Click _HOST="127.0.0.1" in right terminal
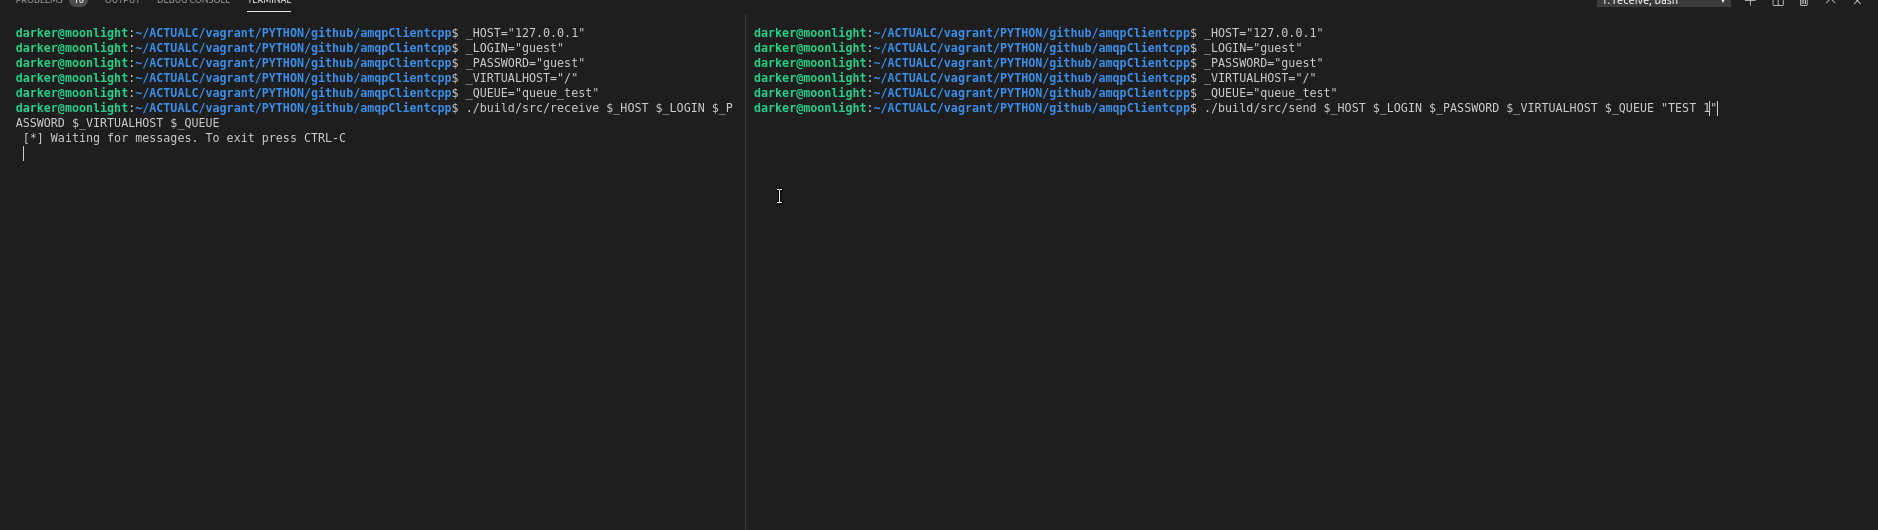Viewport: 1878px width, 530px height. pos(1263,33)
